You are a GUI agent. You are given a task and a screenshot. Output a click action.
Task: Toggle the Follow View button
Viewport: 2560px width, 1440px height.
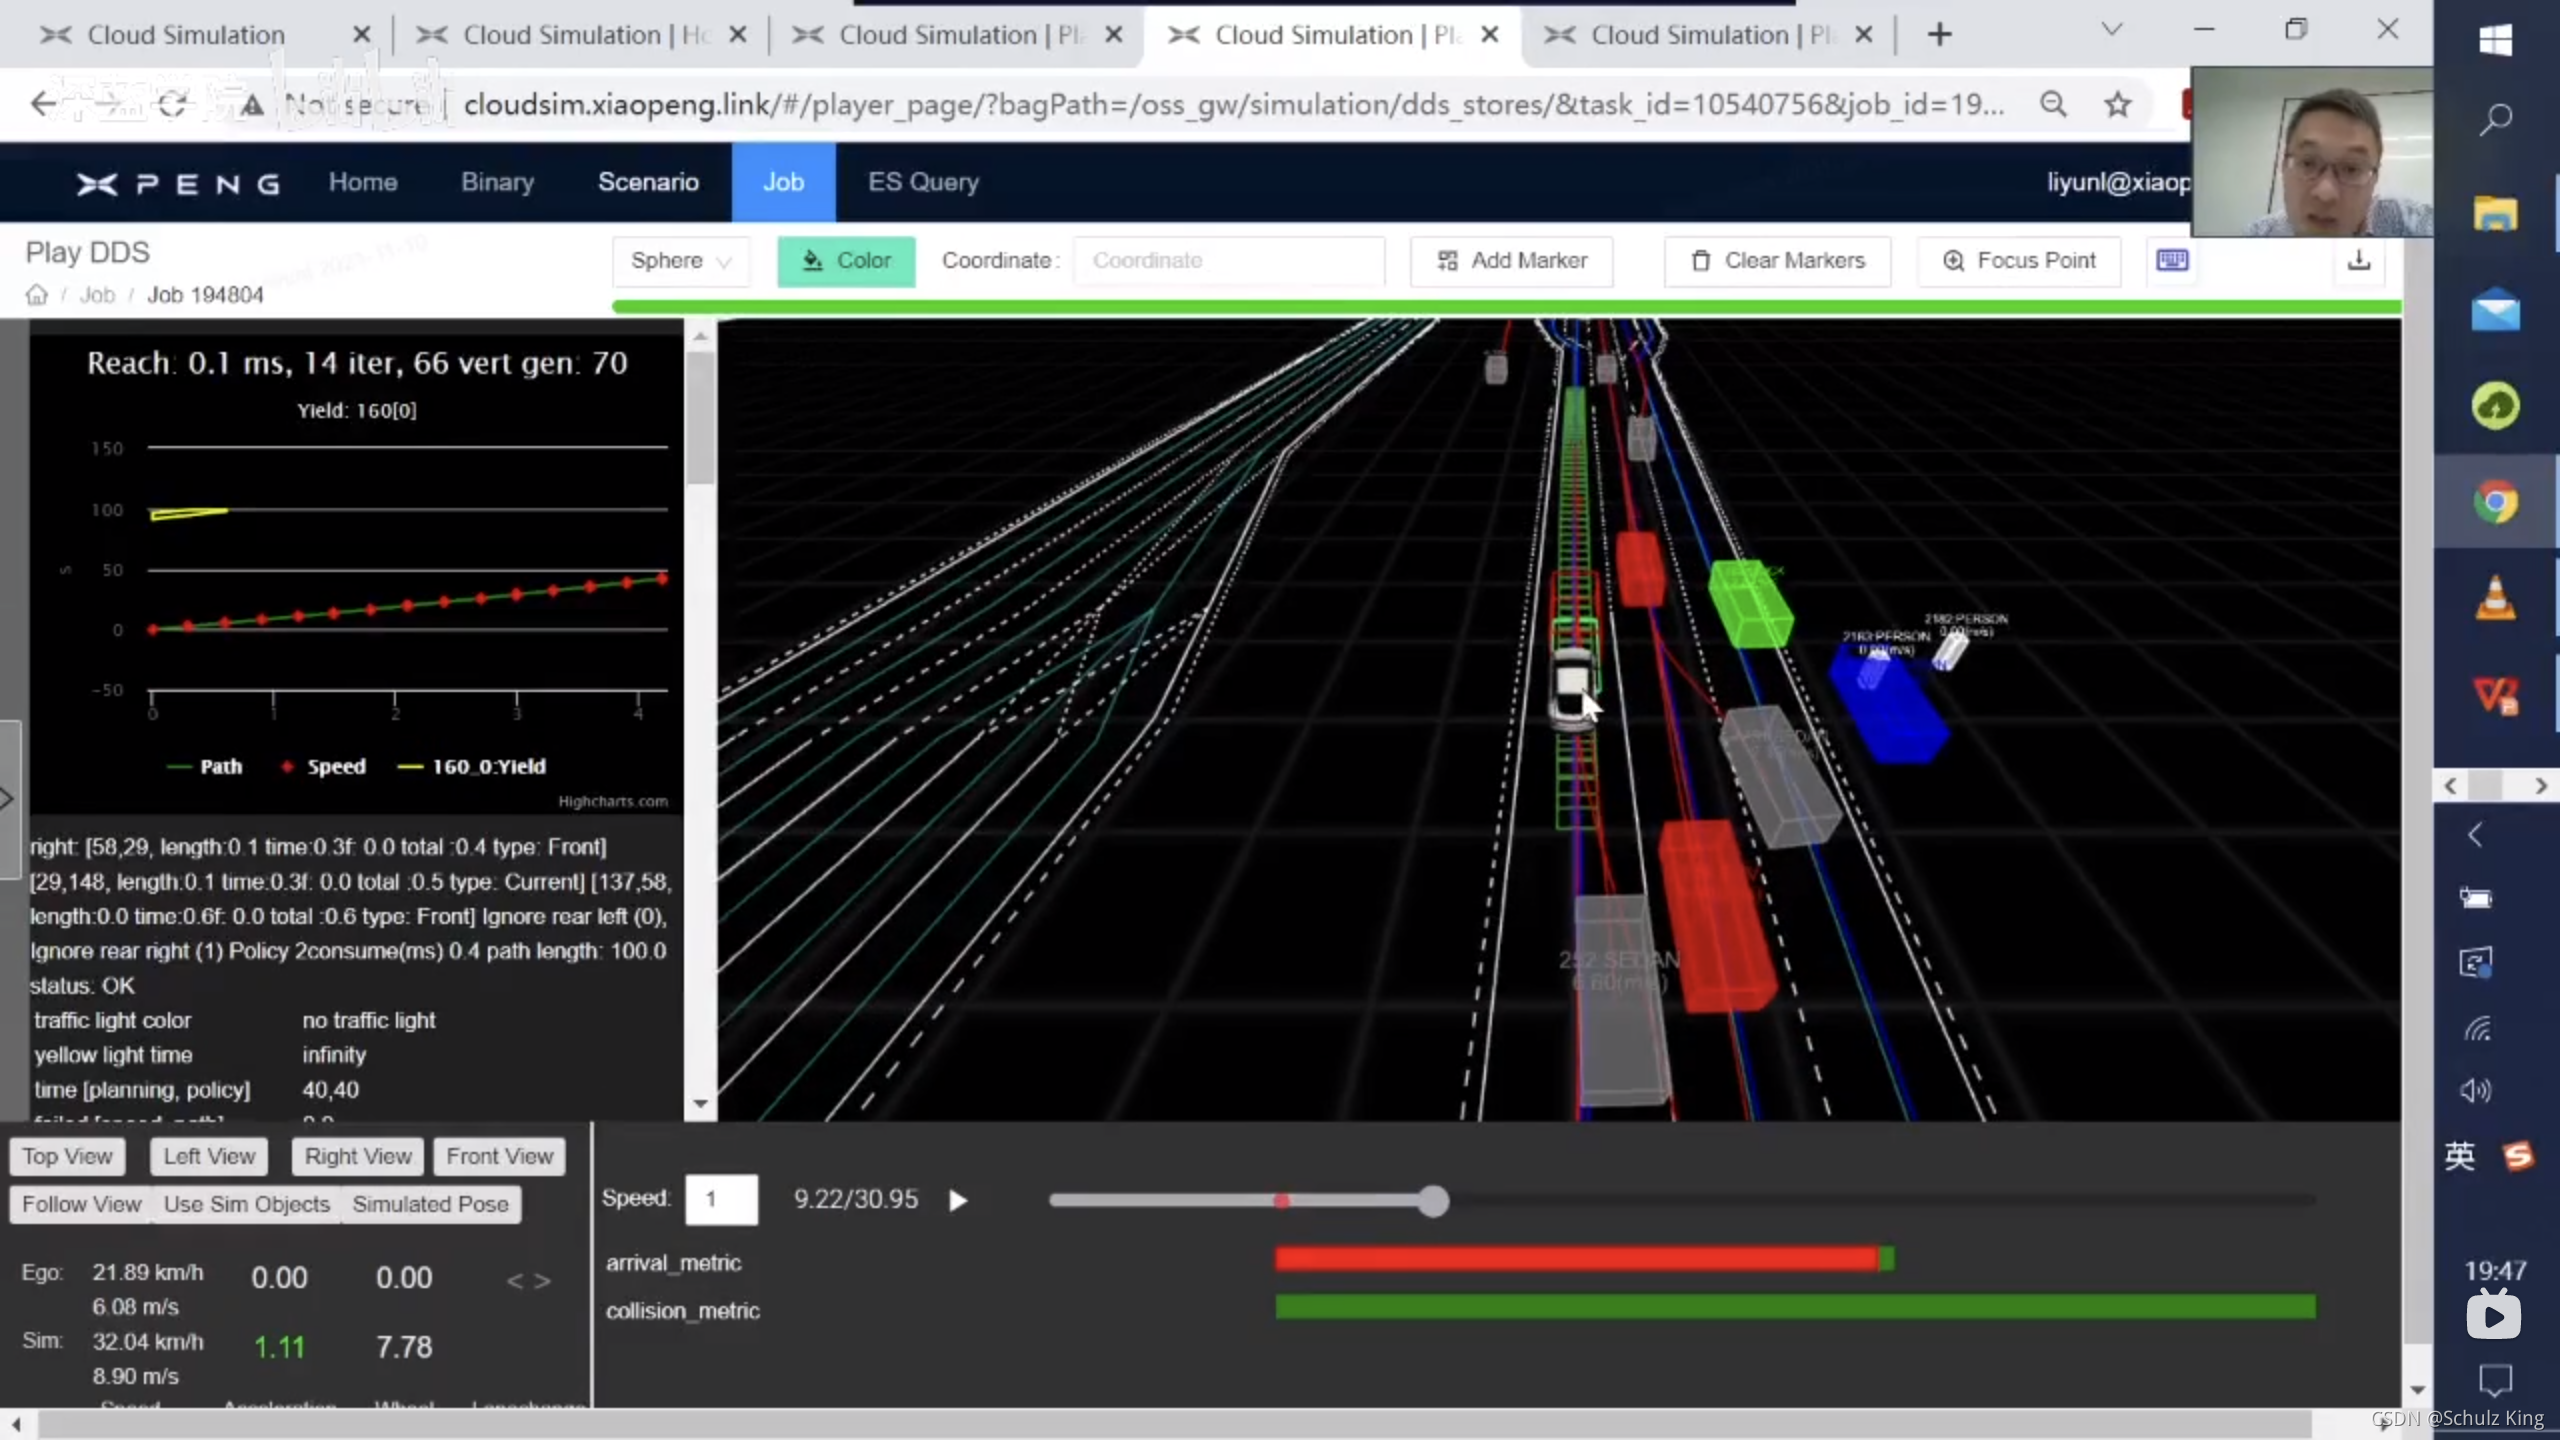click(x=81, y=1204)
